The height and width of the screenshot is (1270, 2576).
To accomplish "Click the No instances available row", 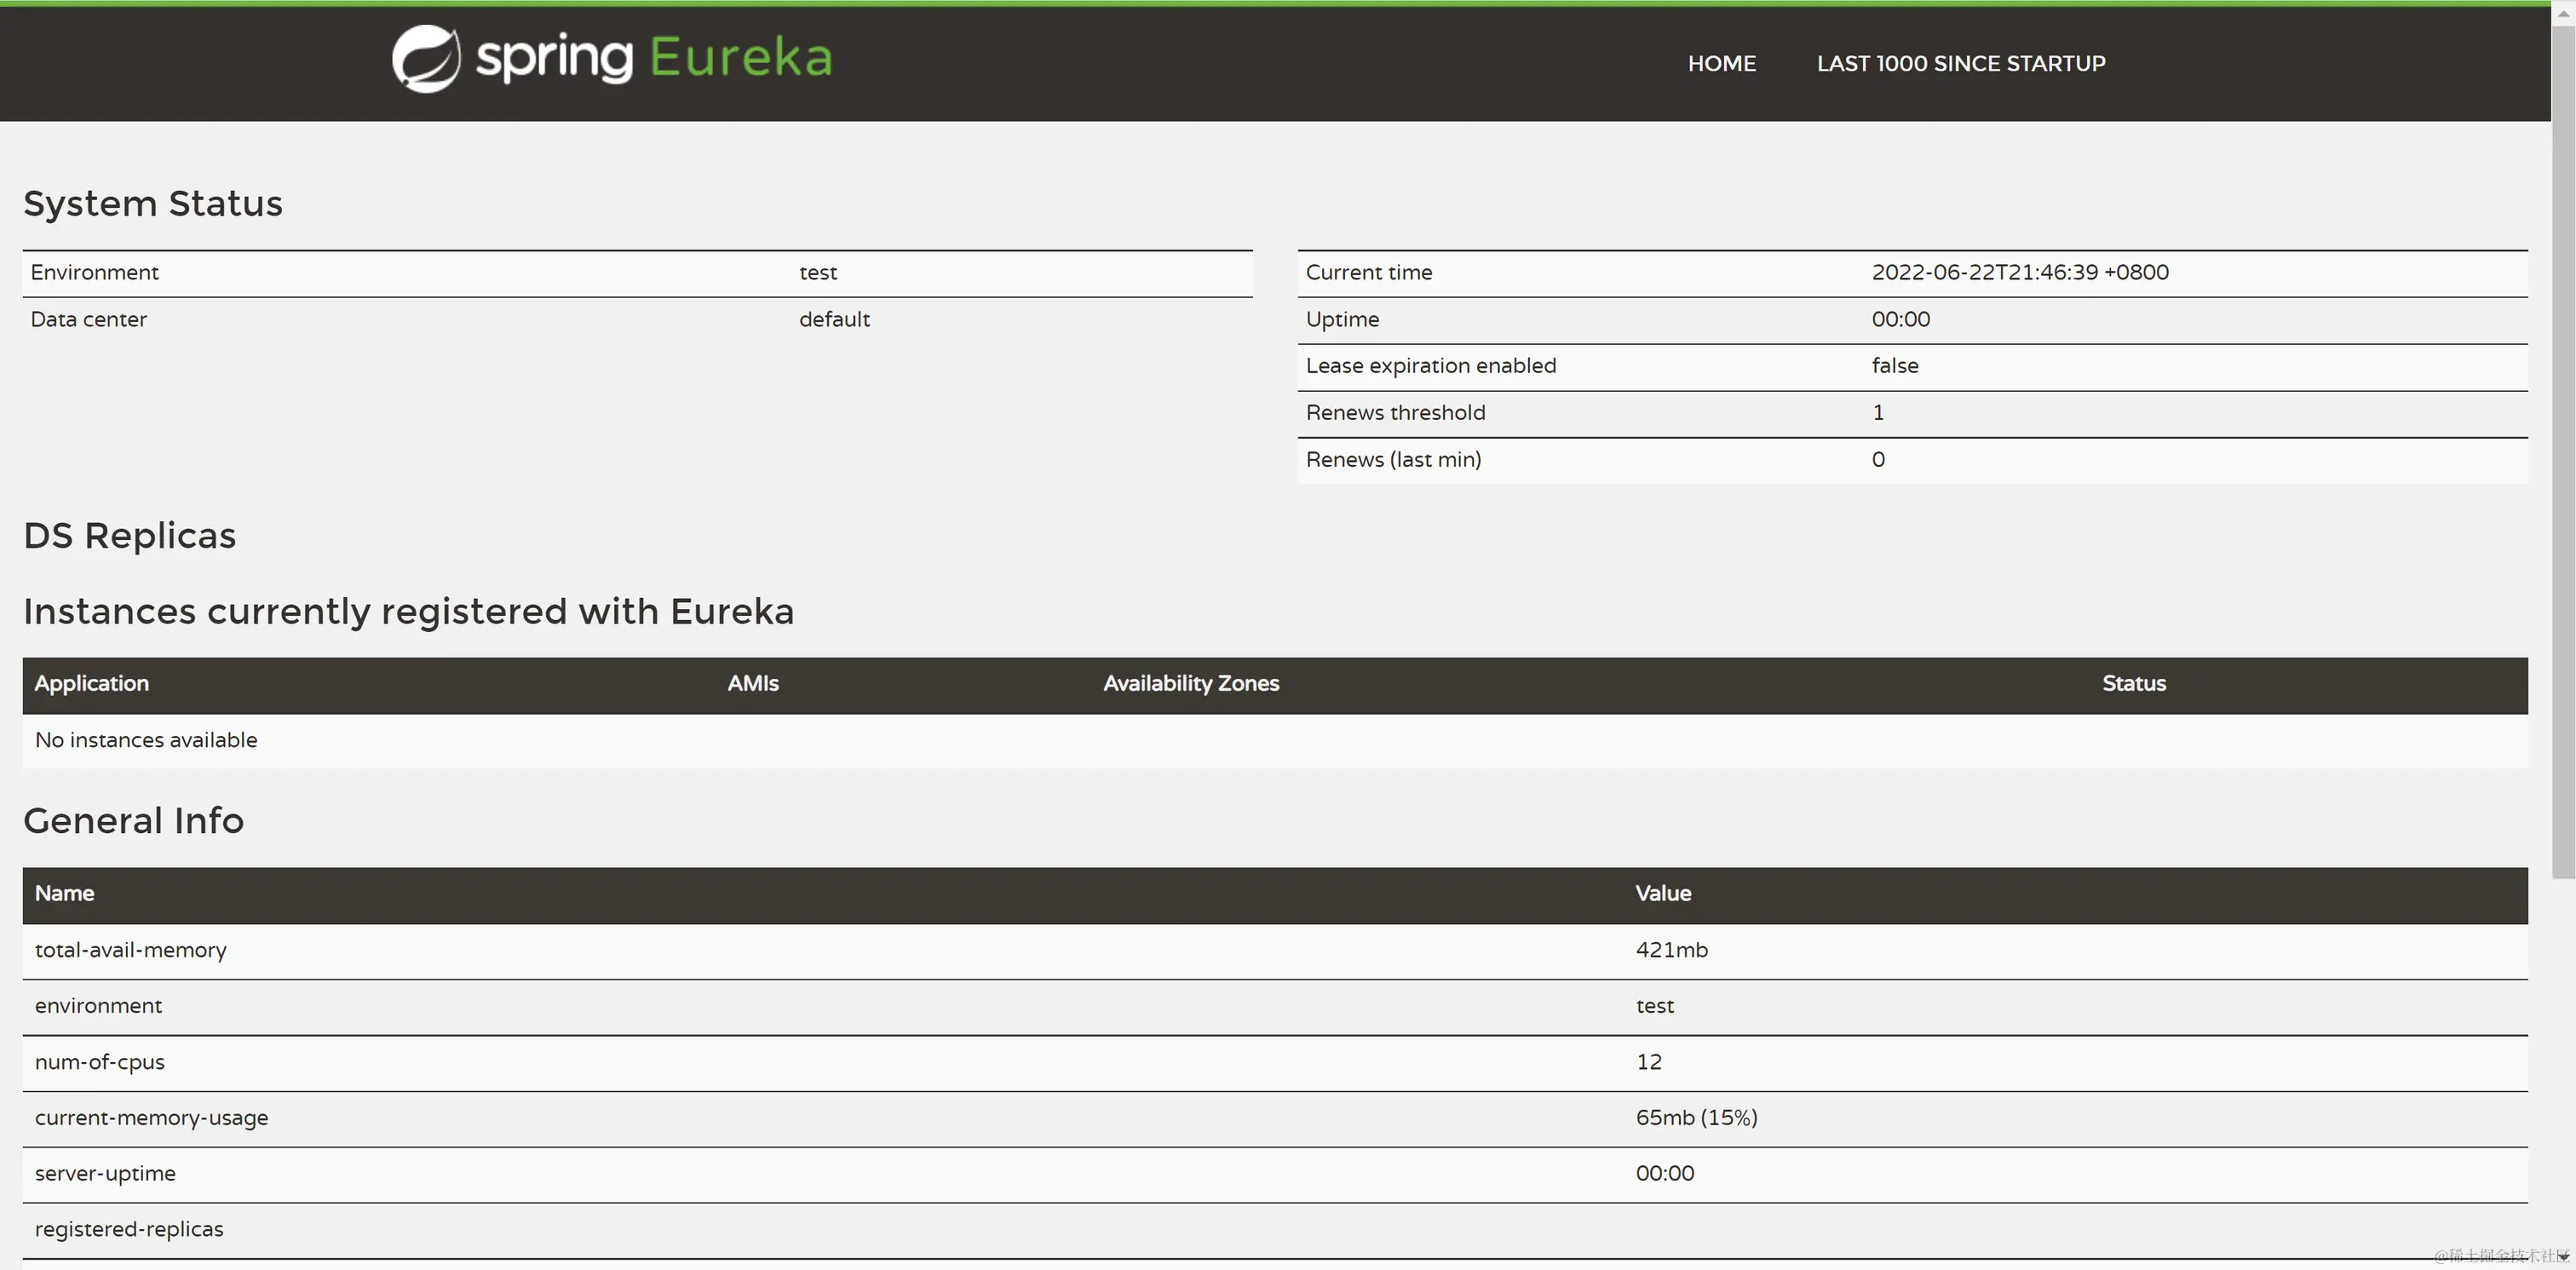I will pyautogui.click(x=146, y=741).
